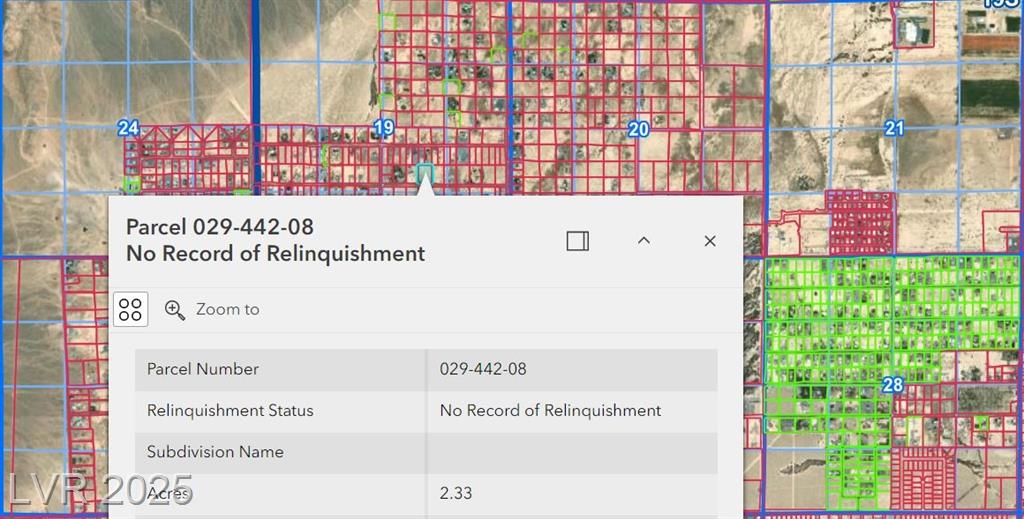Click section label 24 on map
The image size is (1024, 519).
click(129, 128)
